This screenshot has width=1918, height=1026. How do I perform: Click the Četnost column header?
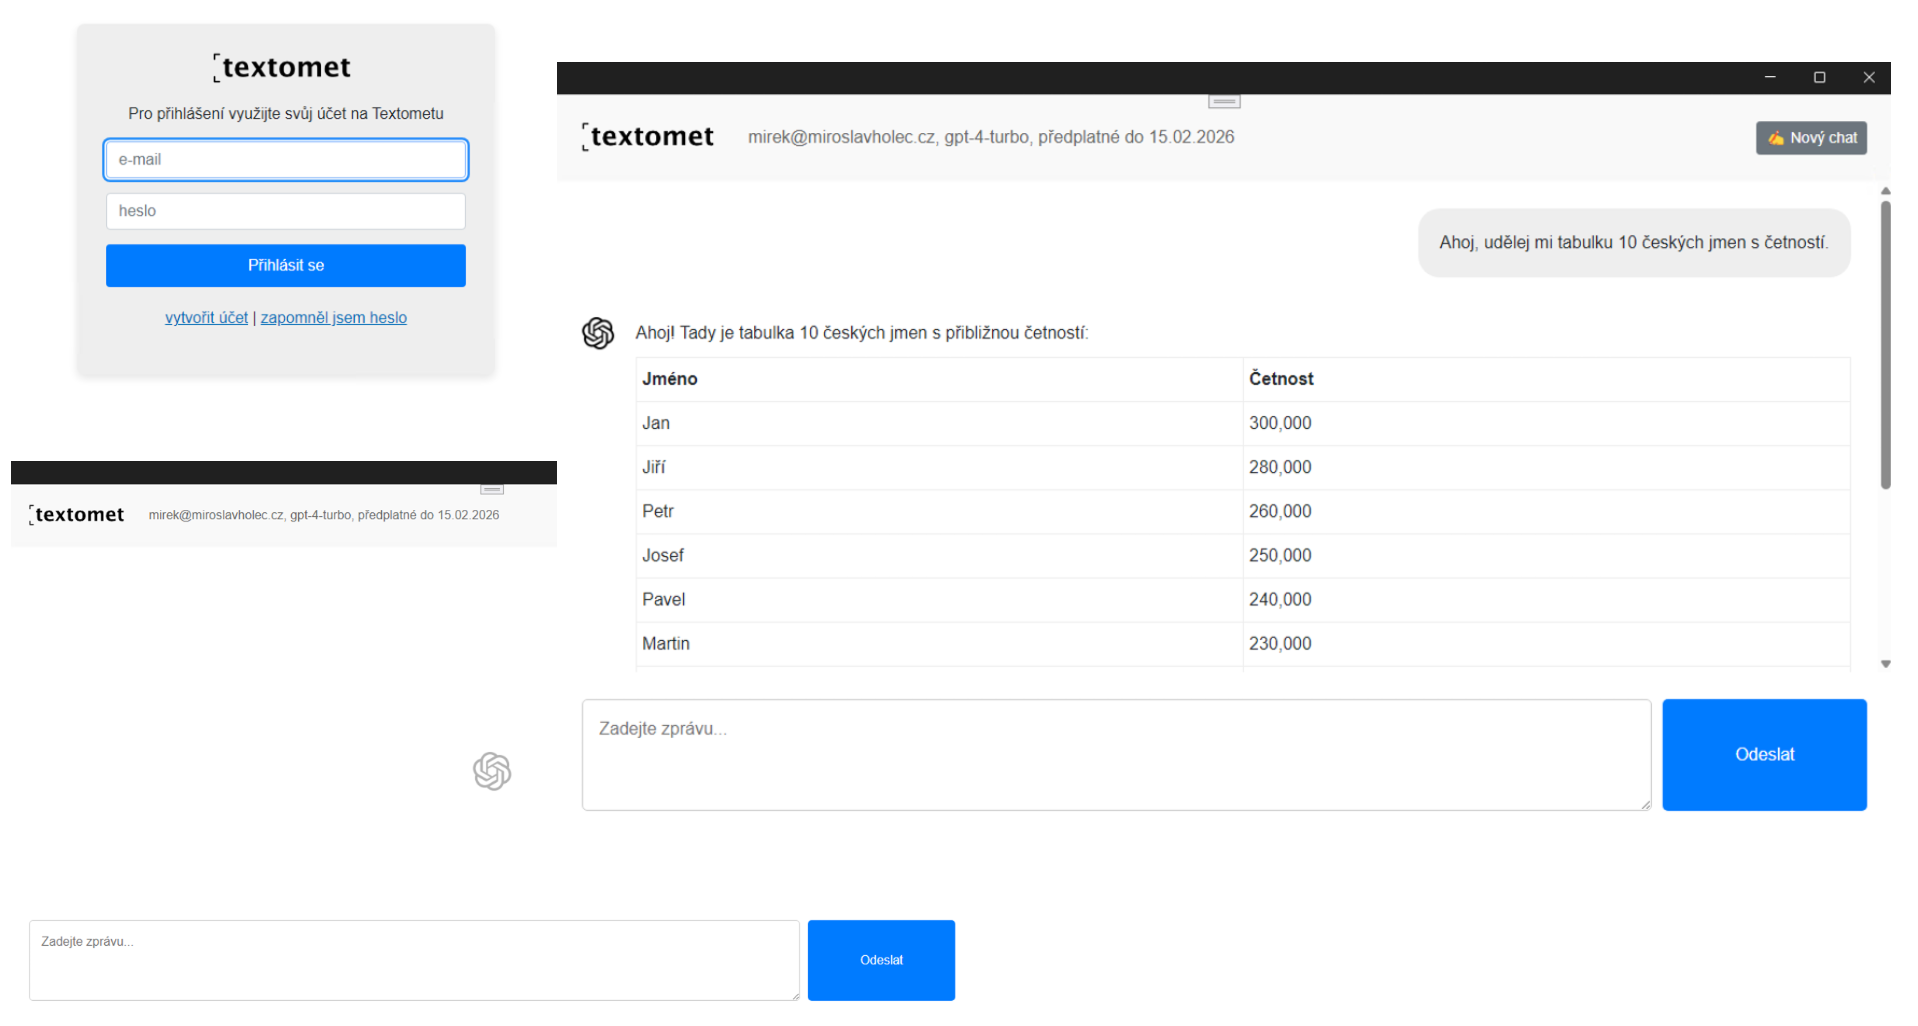1546,379
